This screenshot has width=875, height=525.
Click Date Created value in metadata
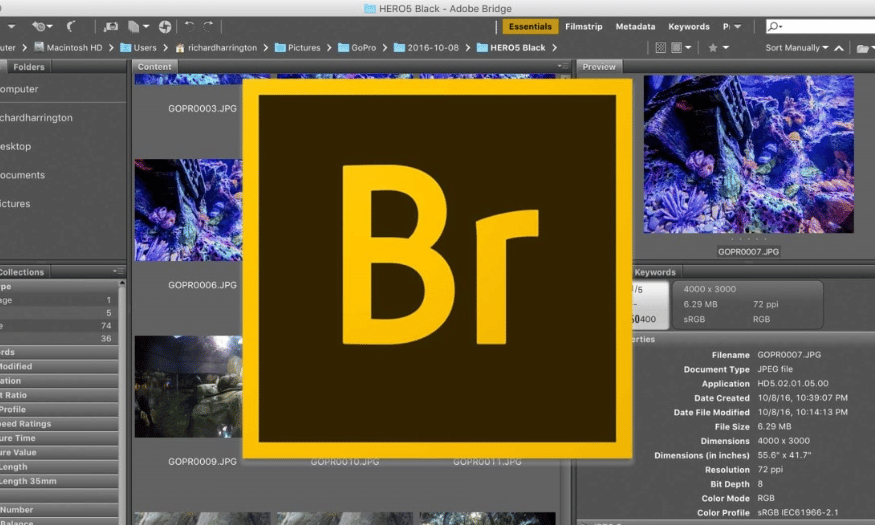point(802,398)
